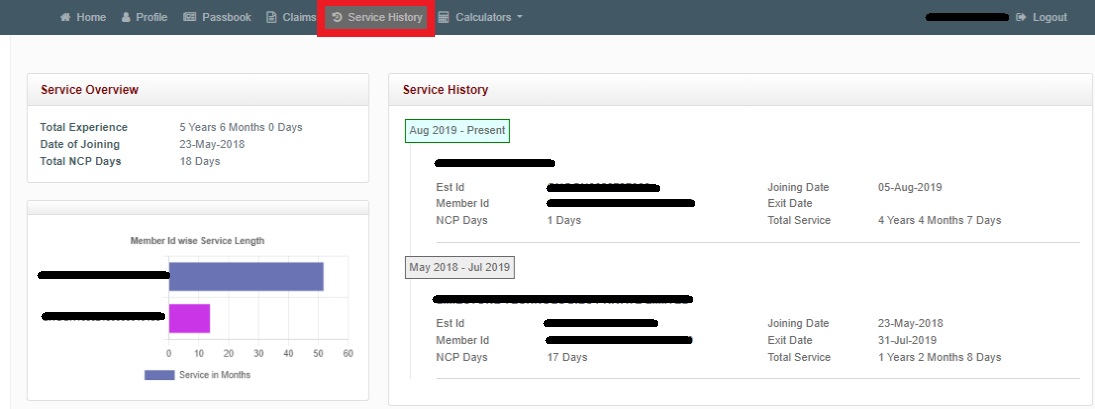This screenshot has width=1095, height=409.
Task: Click the Passbook card icon
Action: [189, 18]
